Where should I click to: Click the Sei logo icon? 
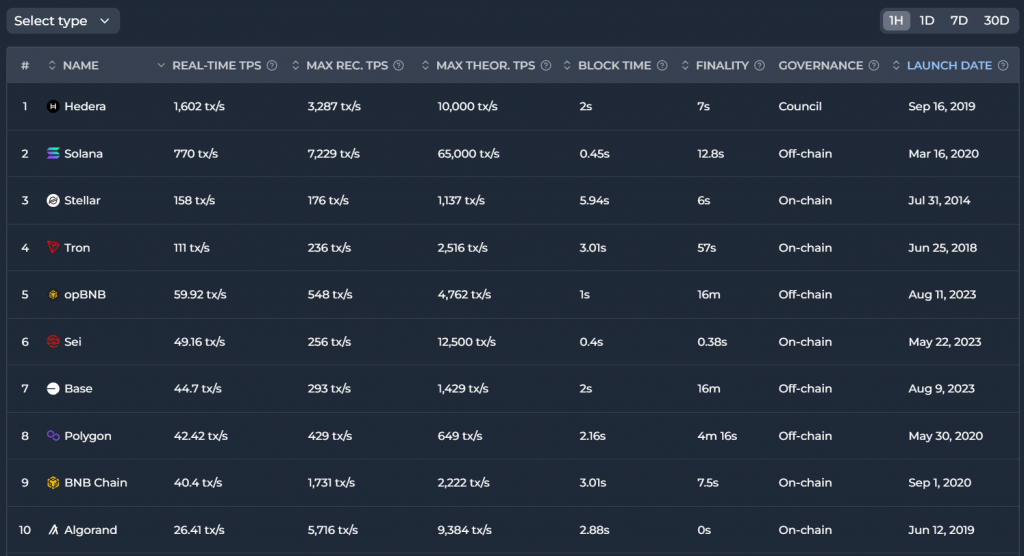[x=53, y=342]
